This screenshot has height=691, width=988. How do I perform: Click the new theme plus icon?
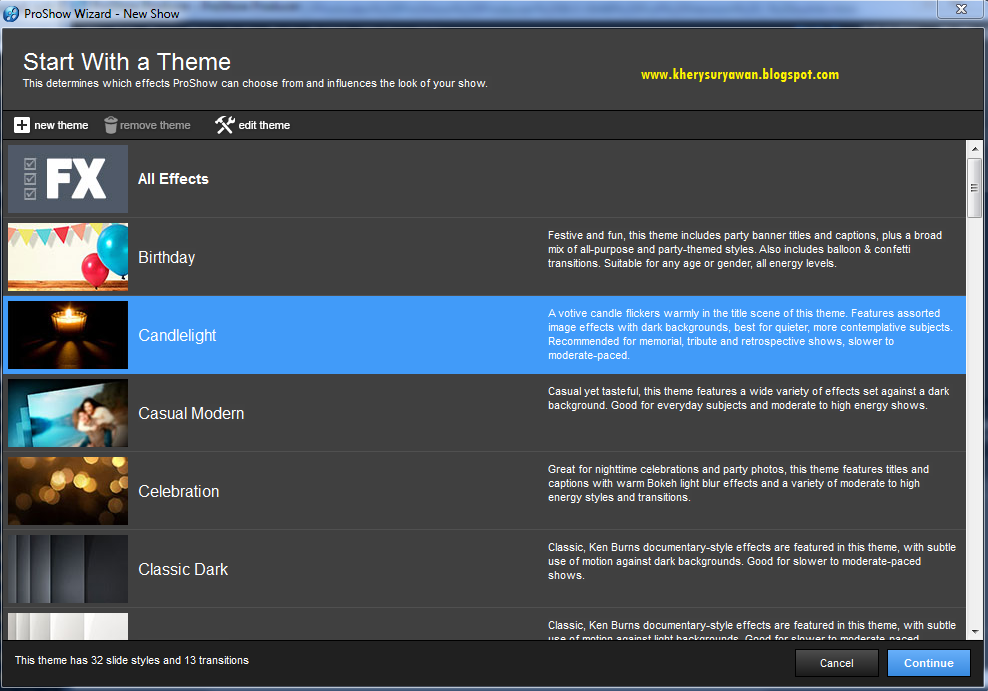pyautogui.click(x=22, y=125)
